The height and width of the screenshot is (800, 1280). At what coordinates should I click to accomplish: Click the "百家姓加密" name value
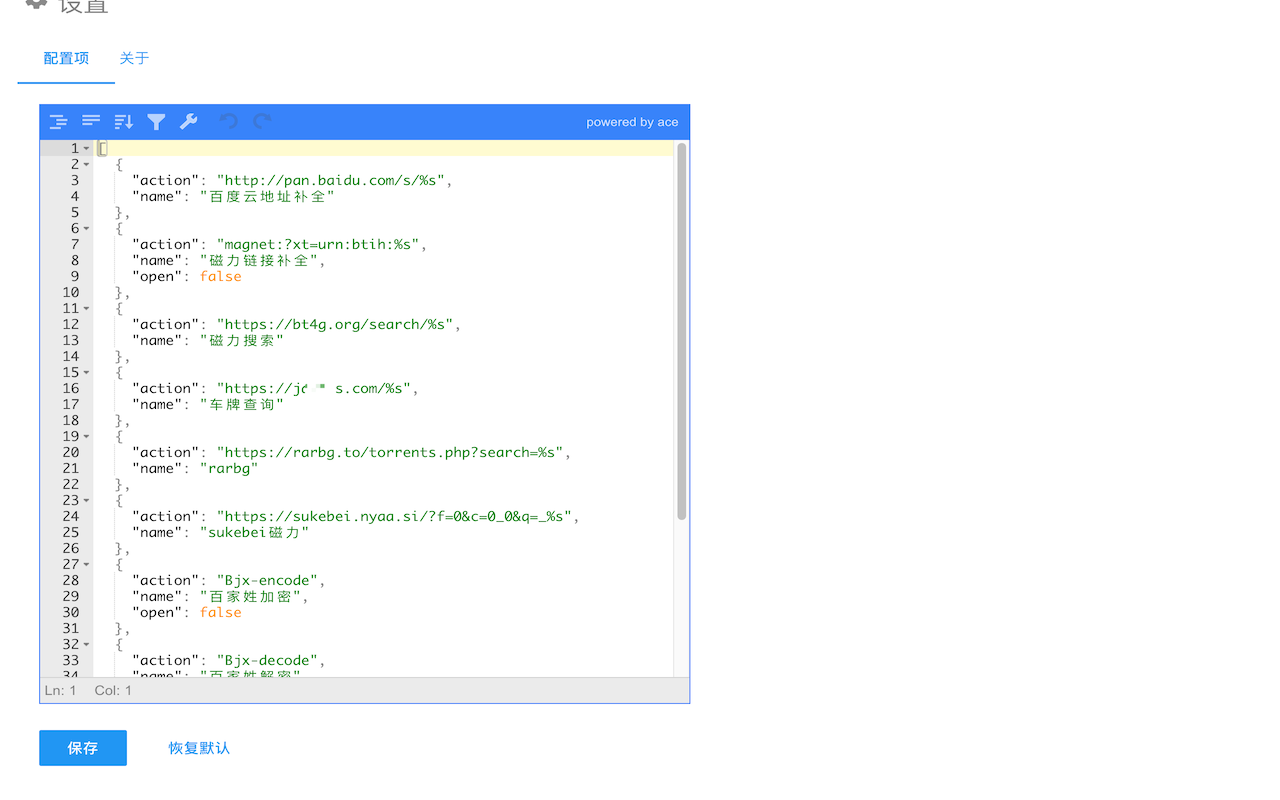click(250, 597)
